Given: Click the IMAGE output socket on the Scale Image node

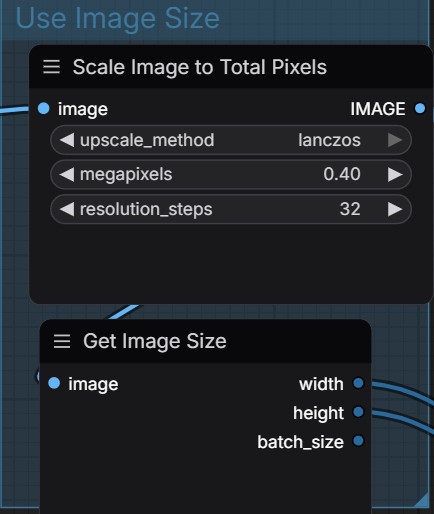Looking at the screenshot, I should click(x=420, y=108).
